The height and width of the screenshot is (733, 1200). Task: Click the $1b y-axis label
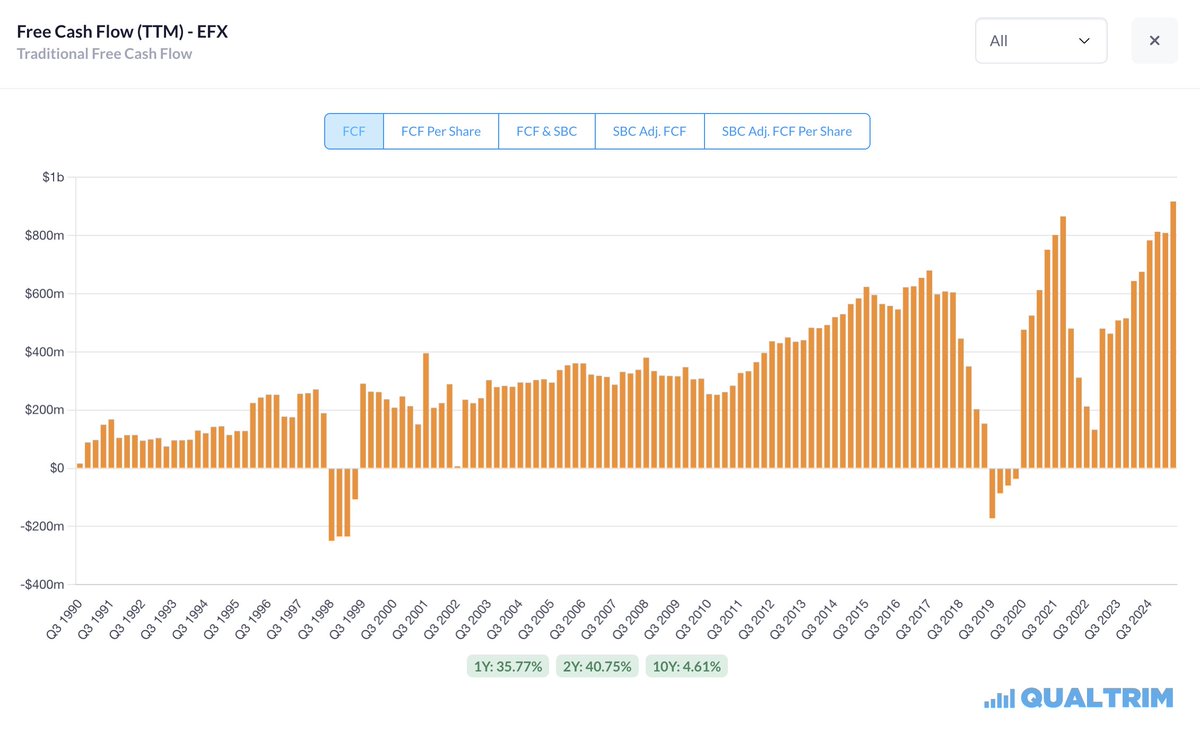pos(54,178)
